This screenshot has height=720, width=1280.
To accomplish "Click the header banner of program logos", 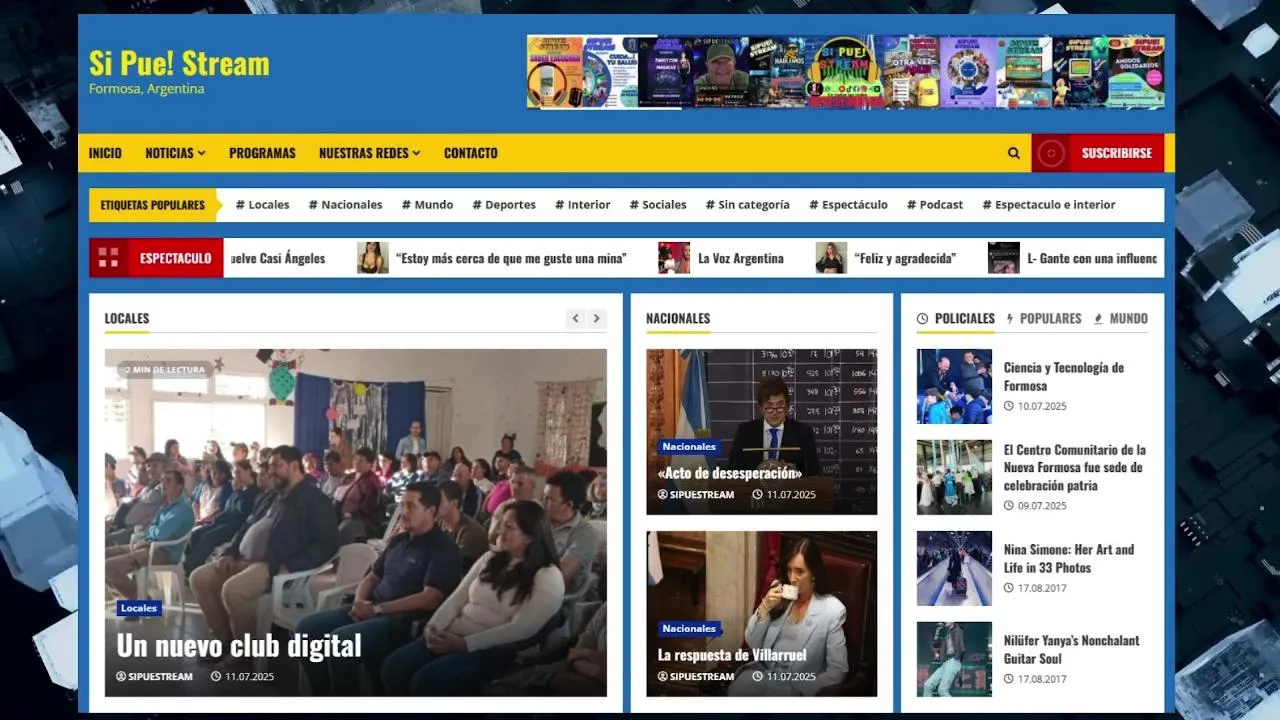I will [x=846, y=72].
